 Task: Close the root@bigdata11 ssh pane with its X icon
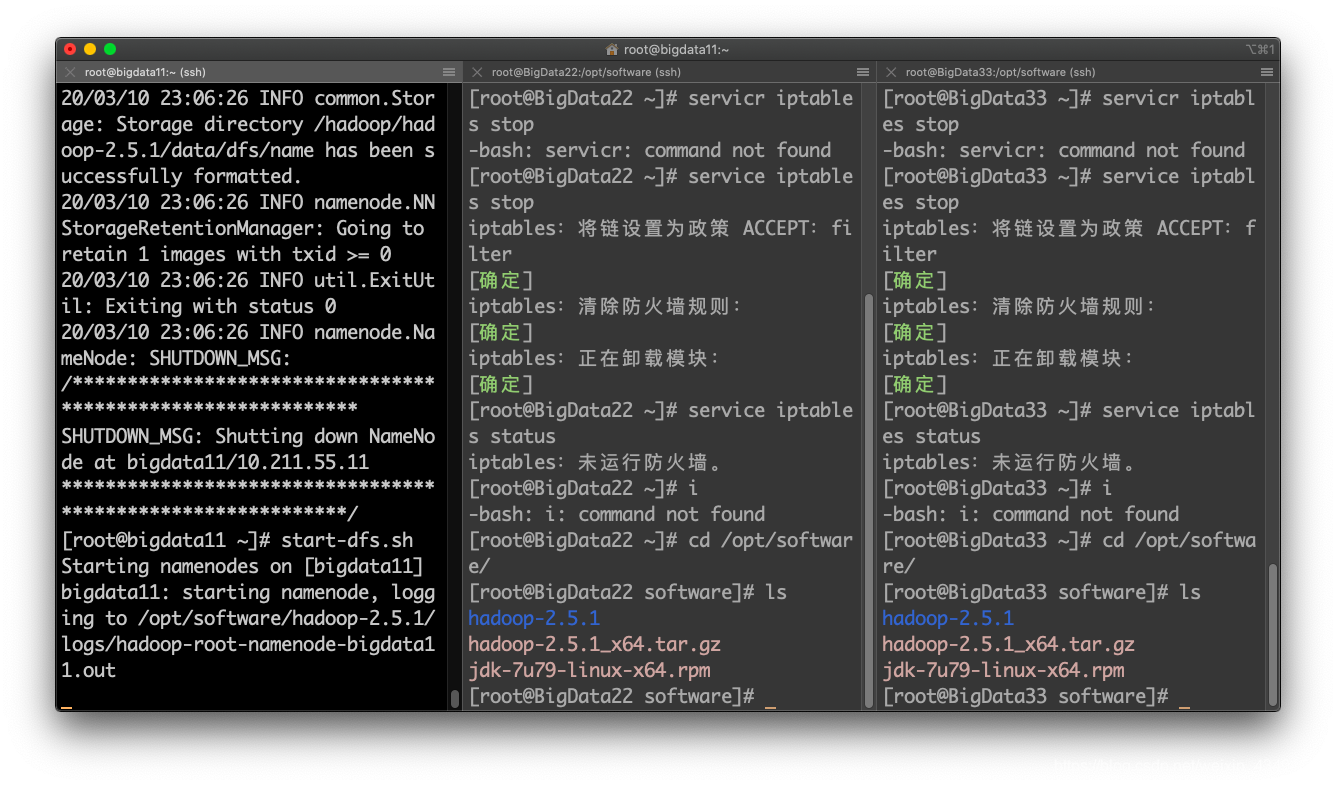tap(70, 72)
